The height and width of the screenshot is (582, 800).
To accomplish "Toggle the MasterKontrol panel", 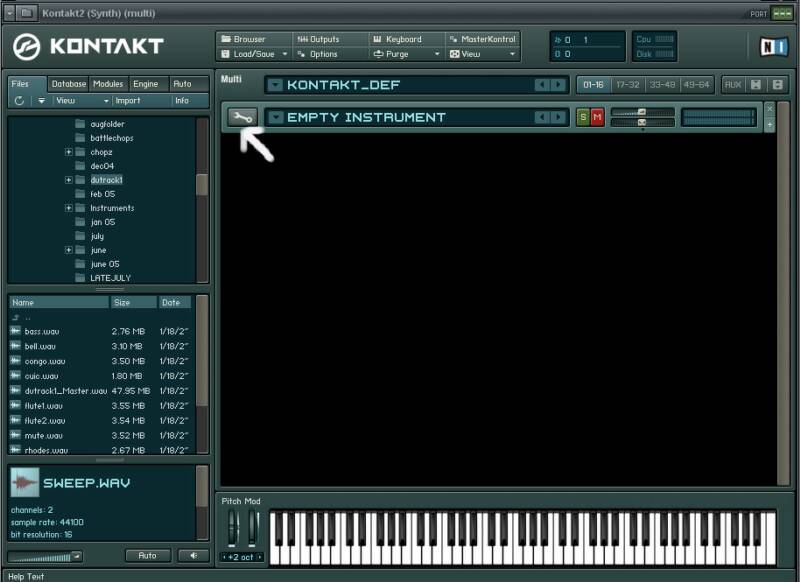I will coord(483,39).
